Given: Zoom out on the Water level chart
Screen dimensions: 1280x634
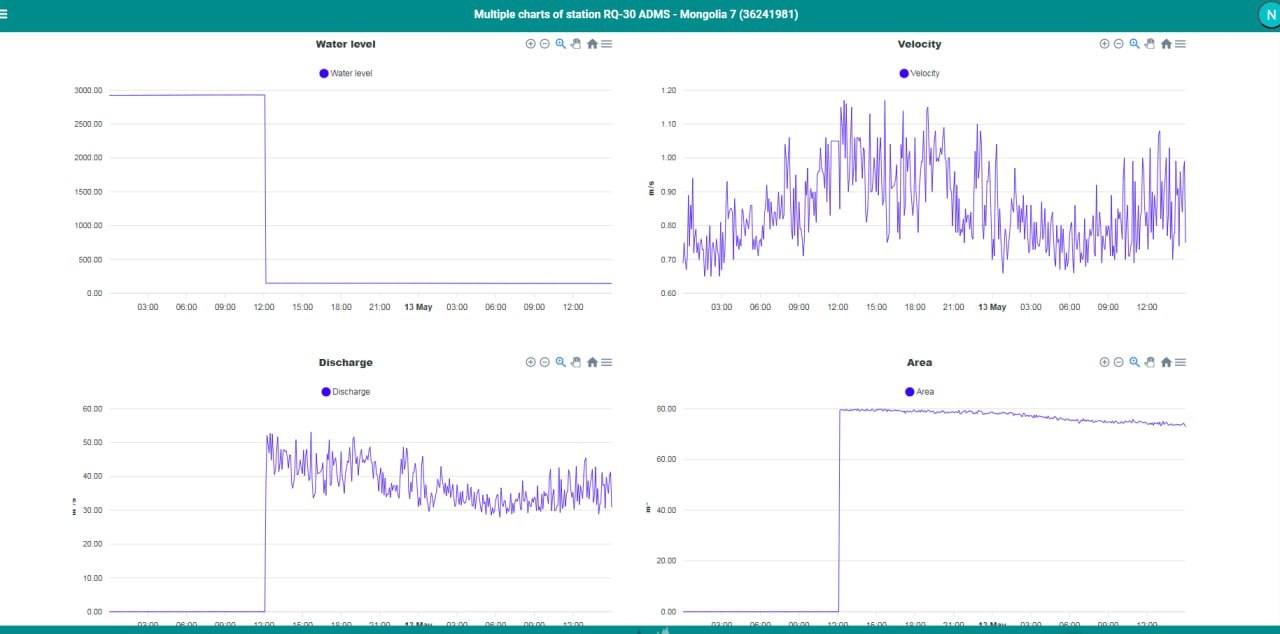Looking at the screenshot, I should click(545, 44).
